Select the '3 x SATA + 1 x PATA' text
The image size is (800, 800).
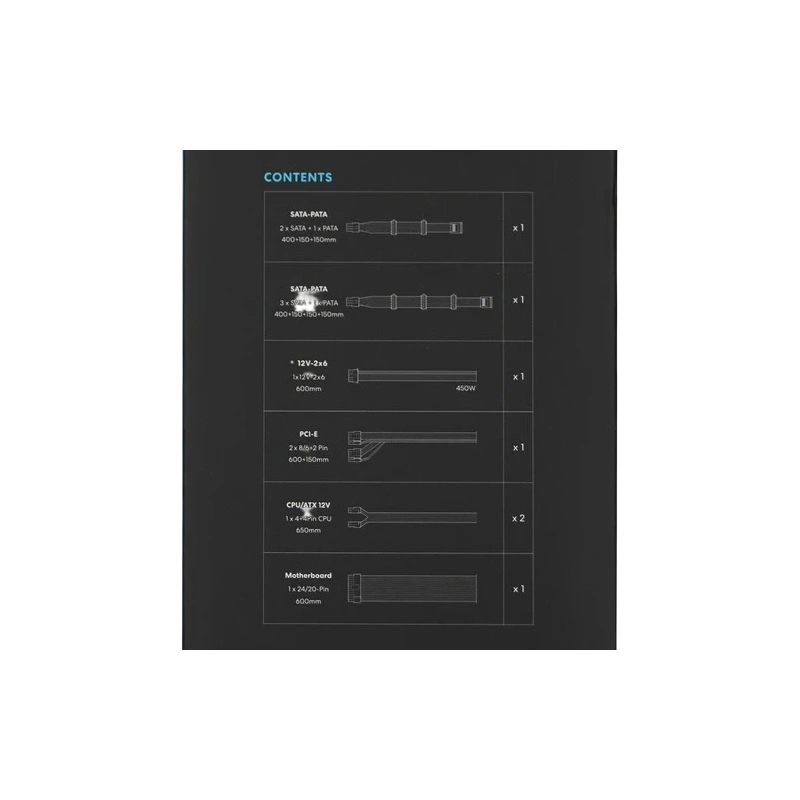coord(309,303)
